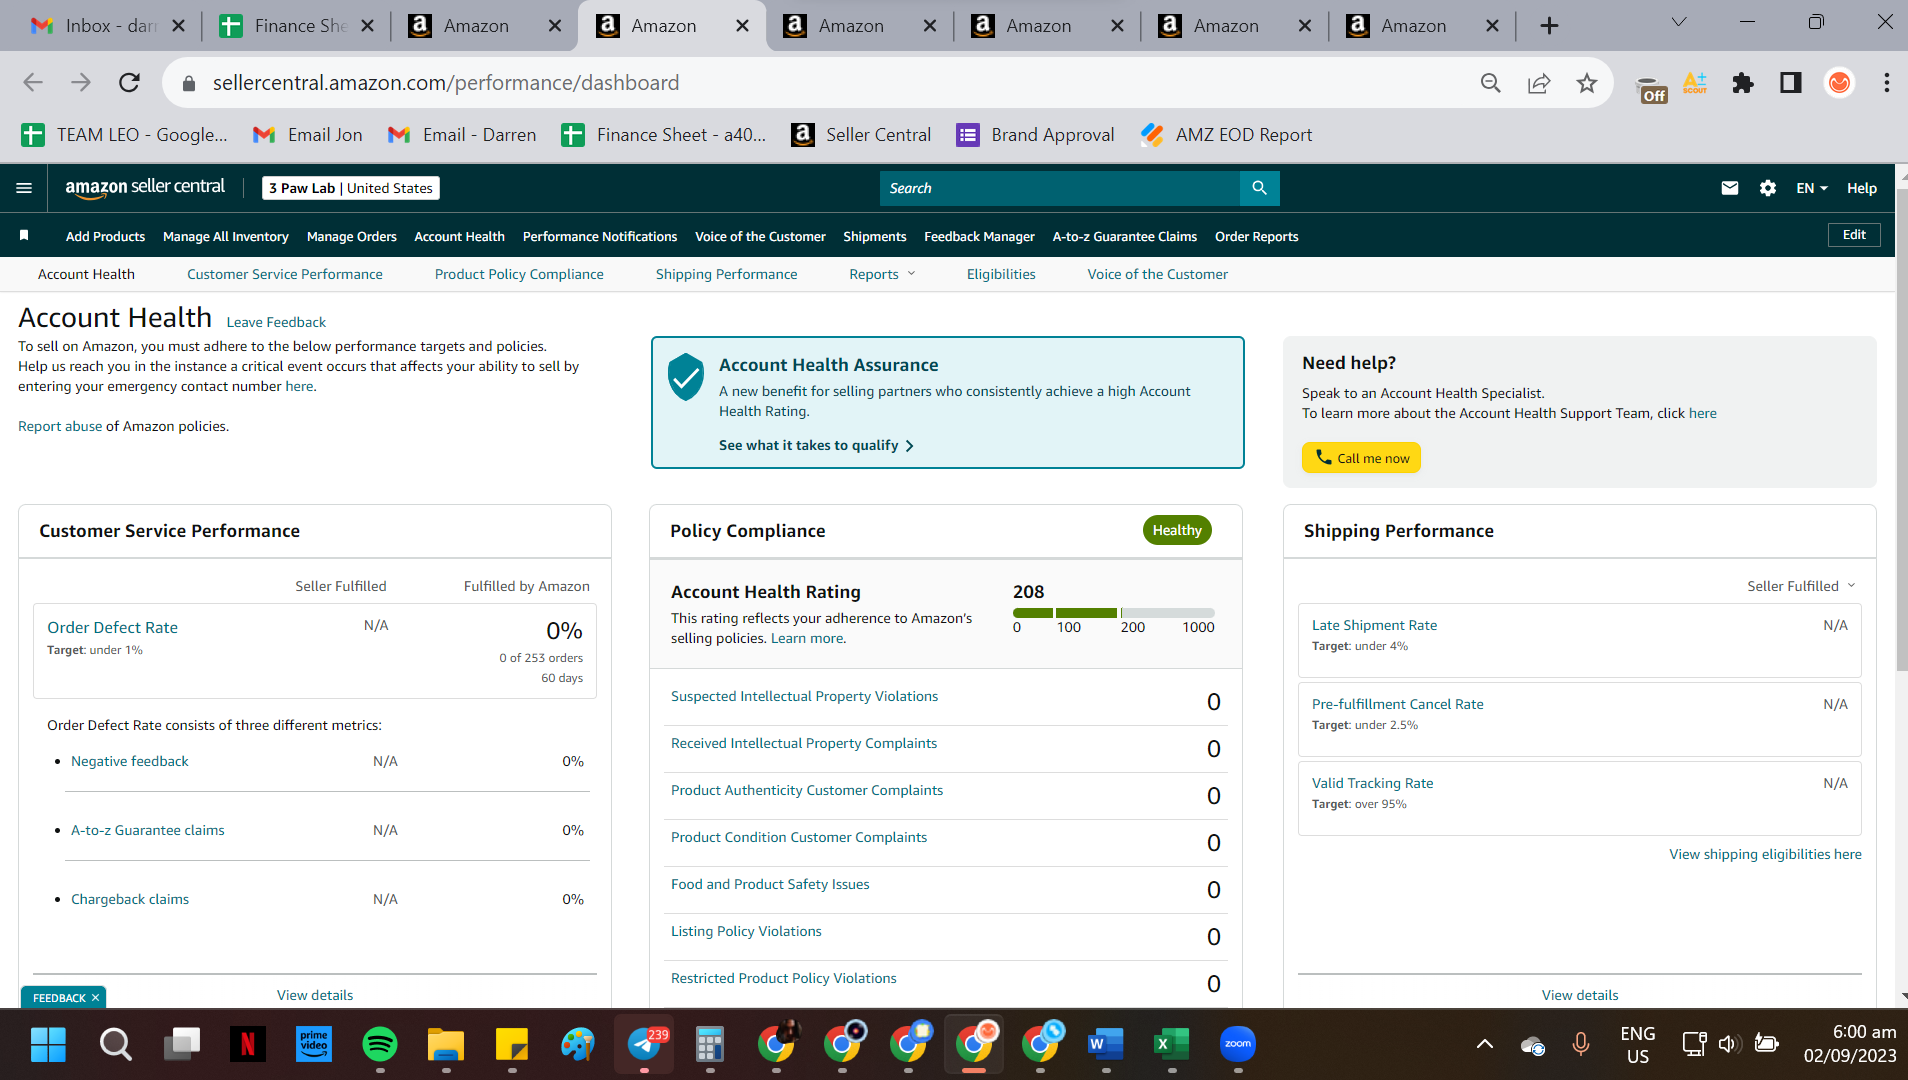
Task: Open Voice of the Customer tab in sub-navigation
Action: tap(1157, 274)
